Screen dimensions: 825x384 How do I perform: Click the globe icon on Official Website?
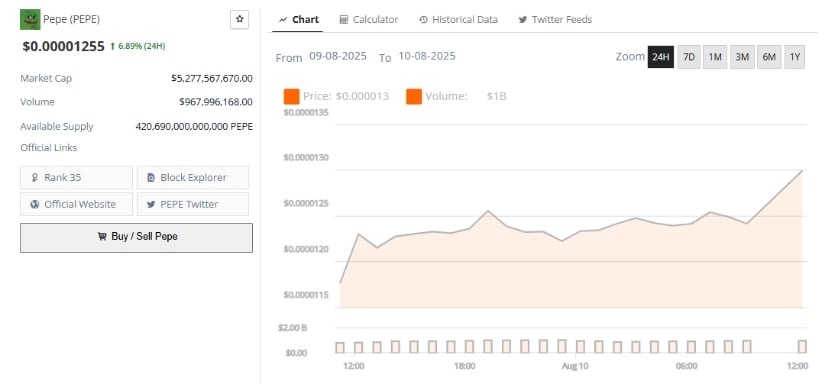pos(35,204)
